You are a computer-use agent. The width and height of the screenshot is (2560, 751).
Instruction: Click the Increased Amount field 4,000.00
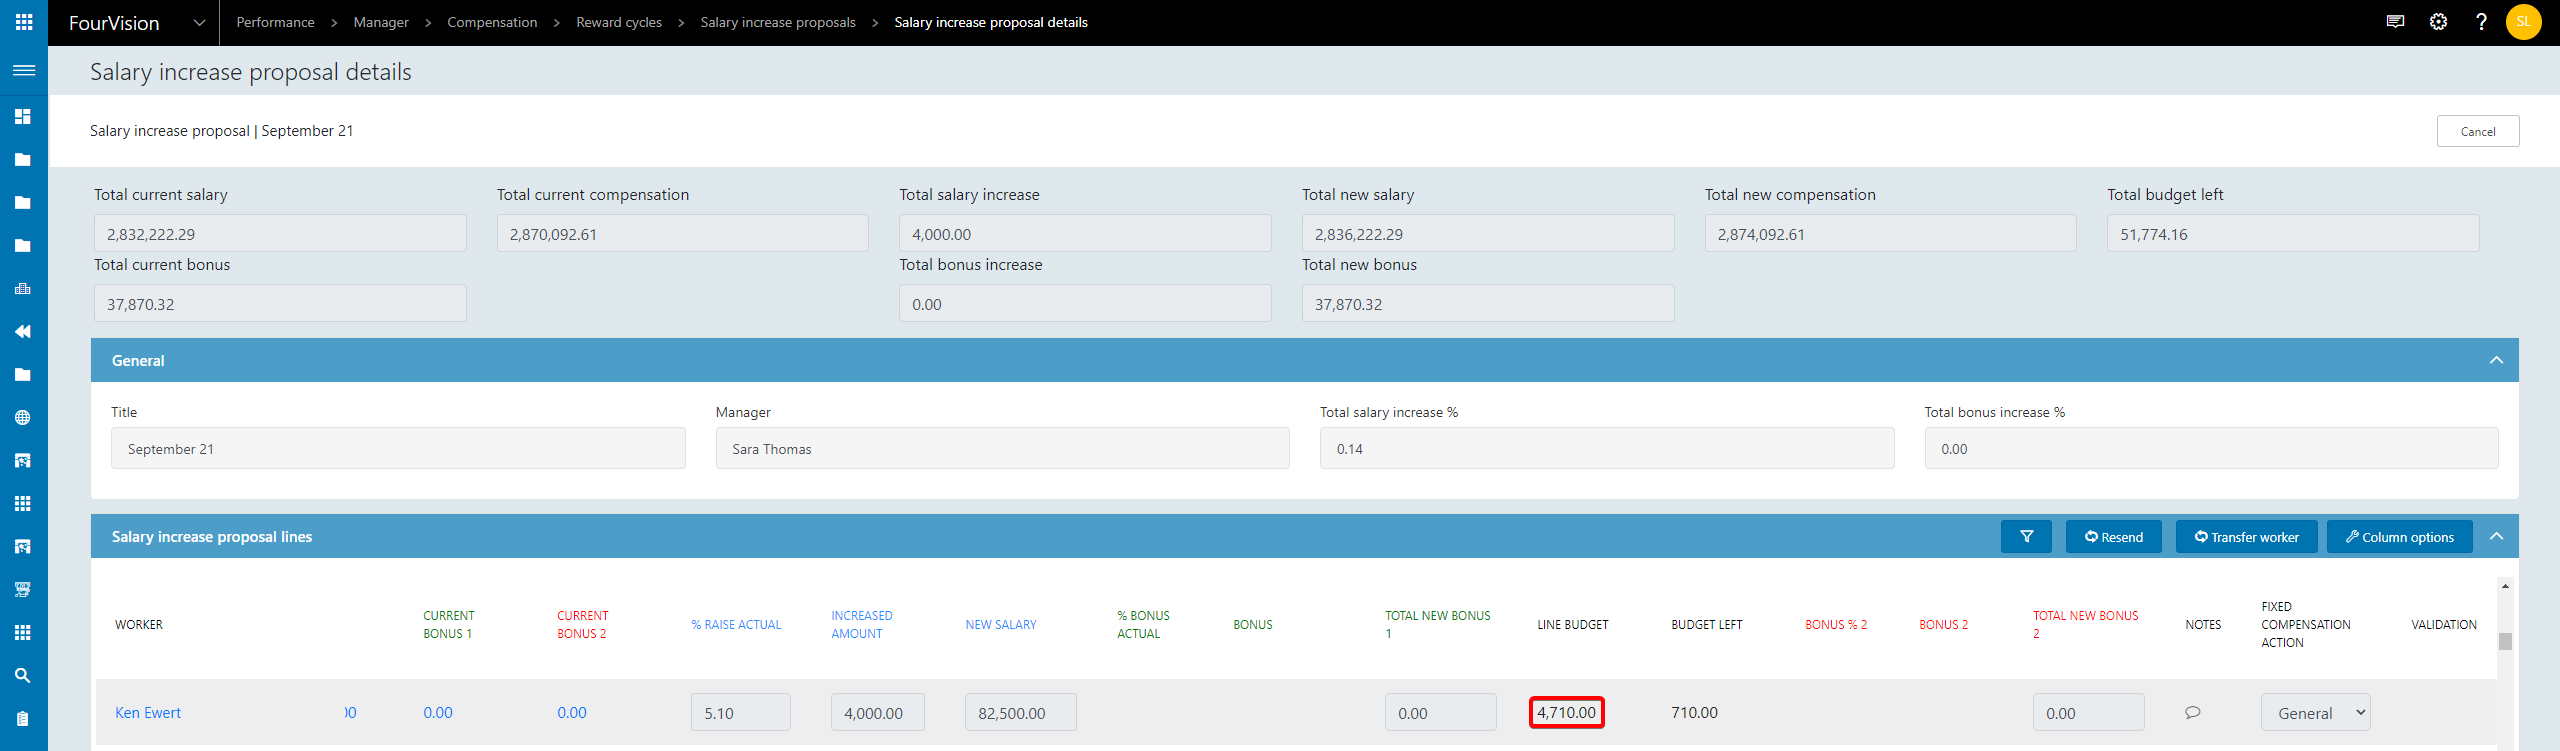point(878,713)
